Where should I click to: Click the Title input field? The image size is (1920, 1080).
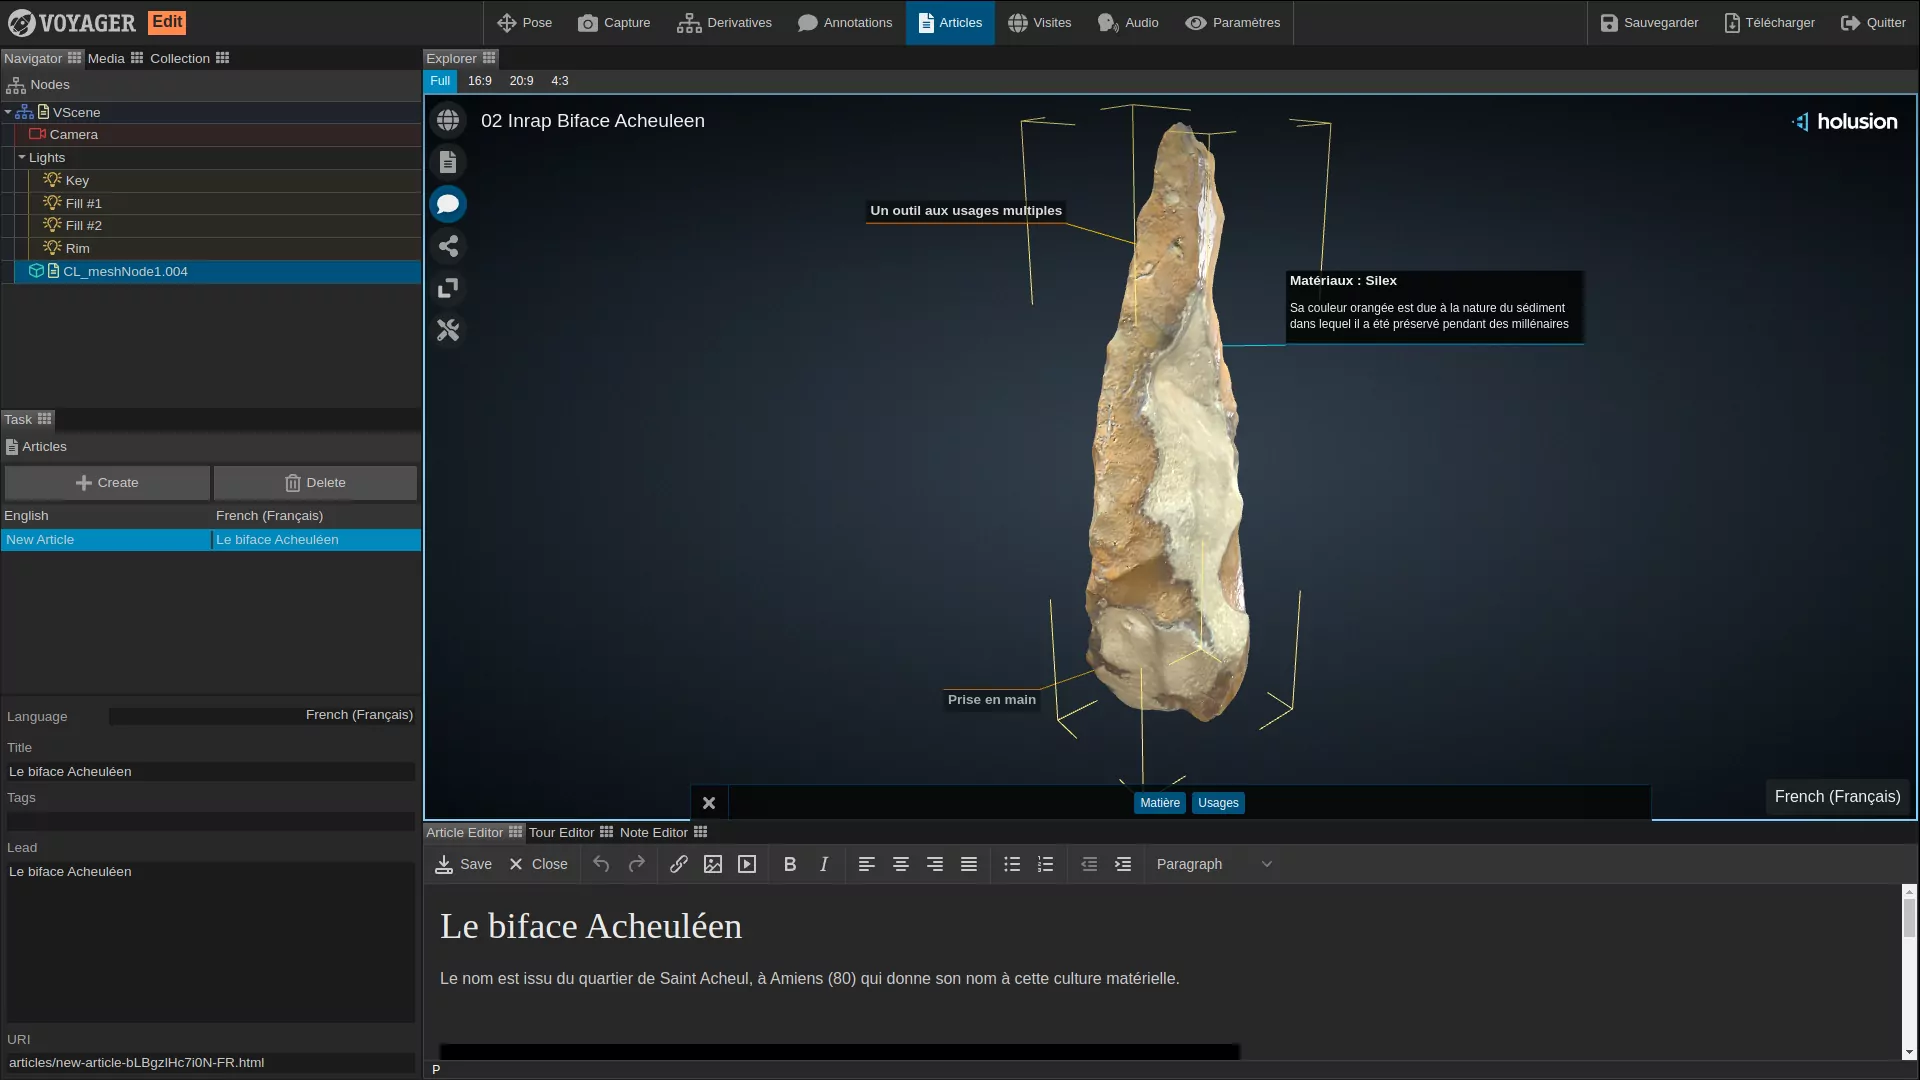pyautogui.click(x=210, y=770)
